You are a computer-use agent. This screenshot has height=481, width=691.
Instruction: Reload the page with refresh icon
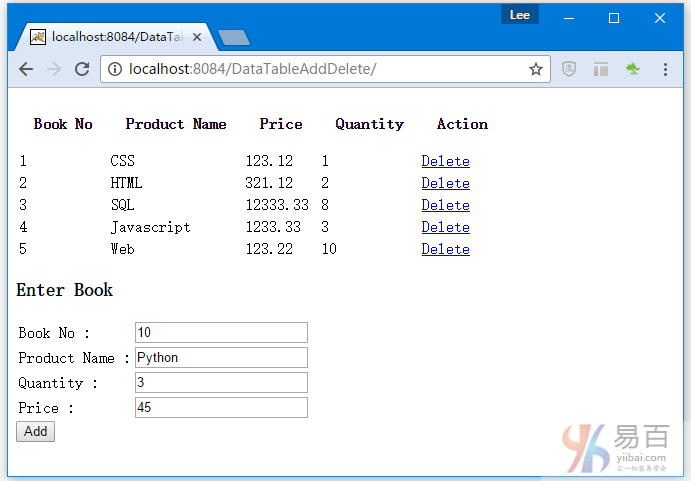tap(82, 69)
